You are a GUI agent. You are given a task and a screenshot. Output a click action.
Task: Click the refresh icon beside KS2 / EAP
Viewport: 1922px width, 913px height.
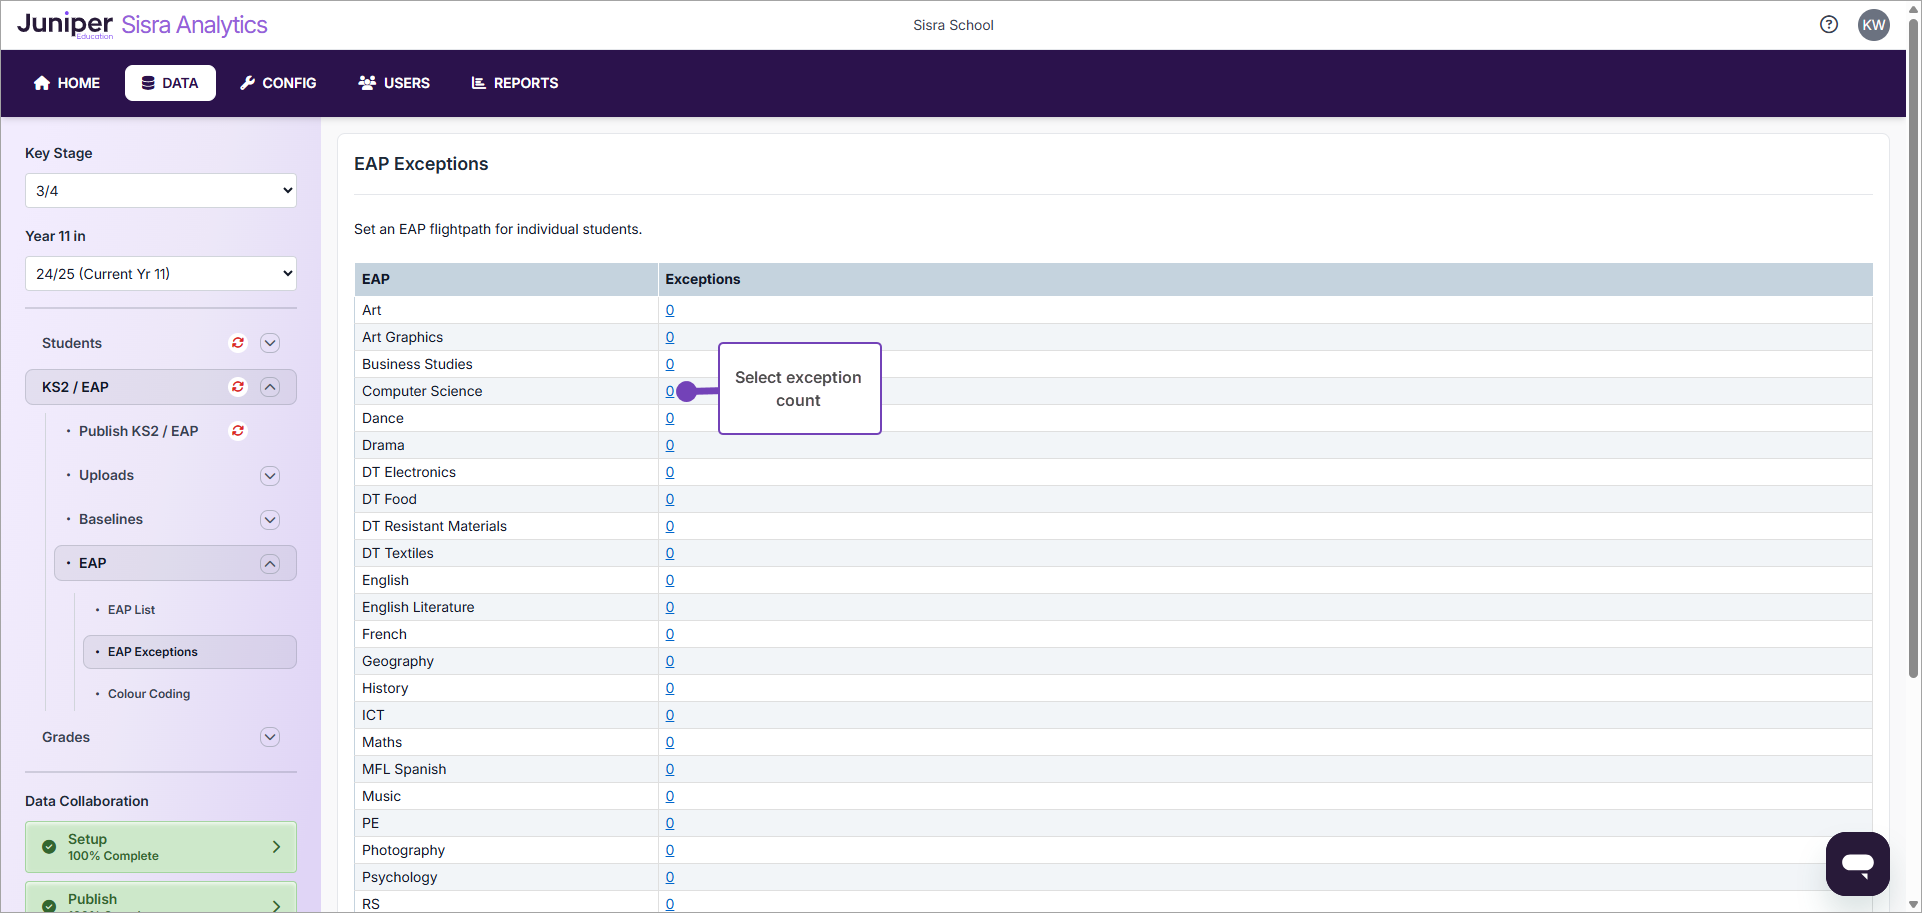pos(238,387)
